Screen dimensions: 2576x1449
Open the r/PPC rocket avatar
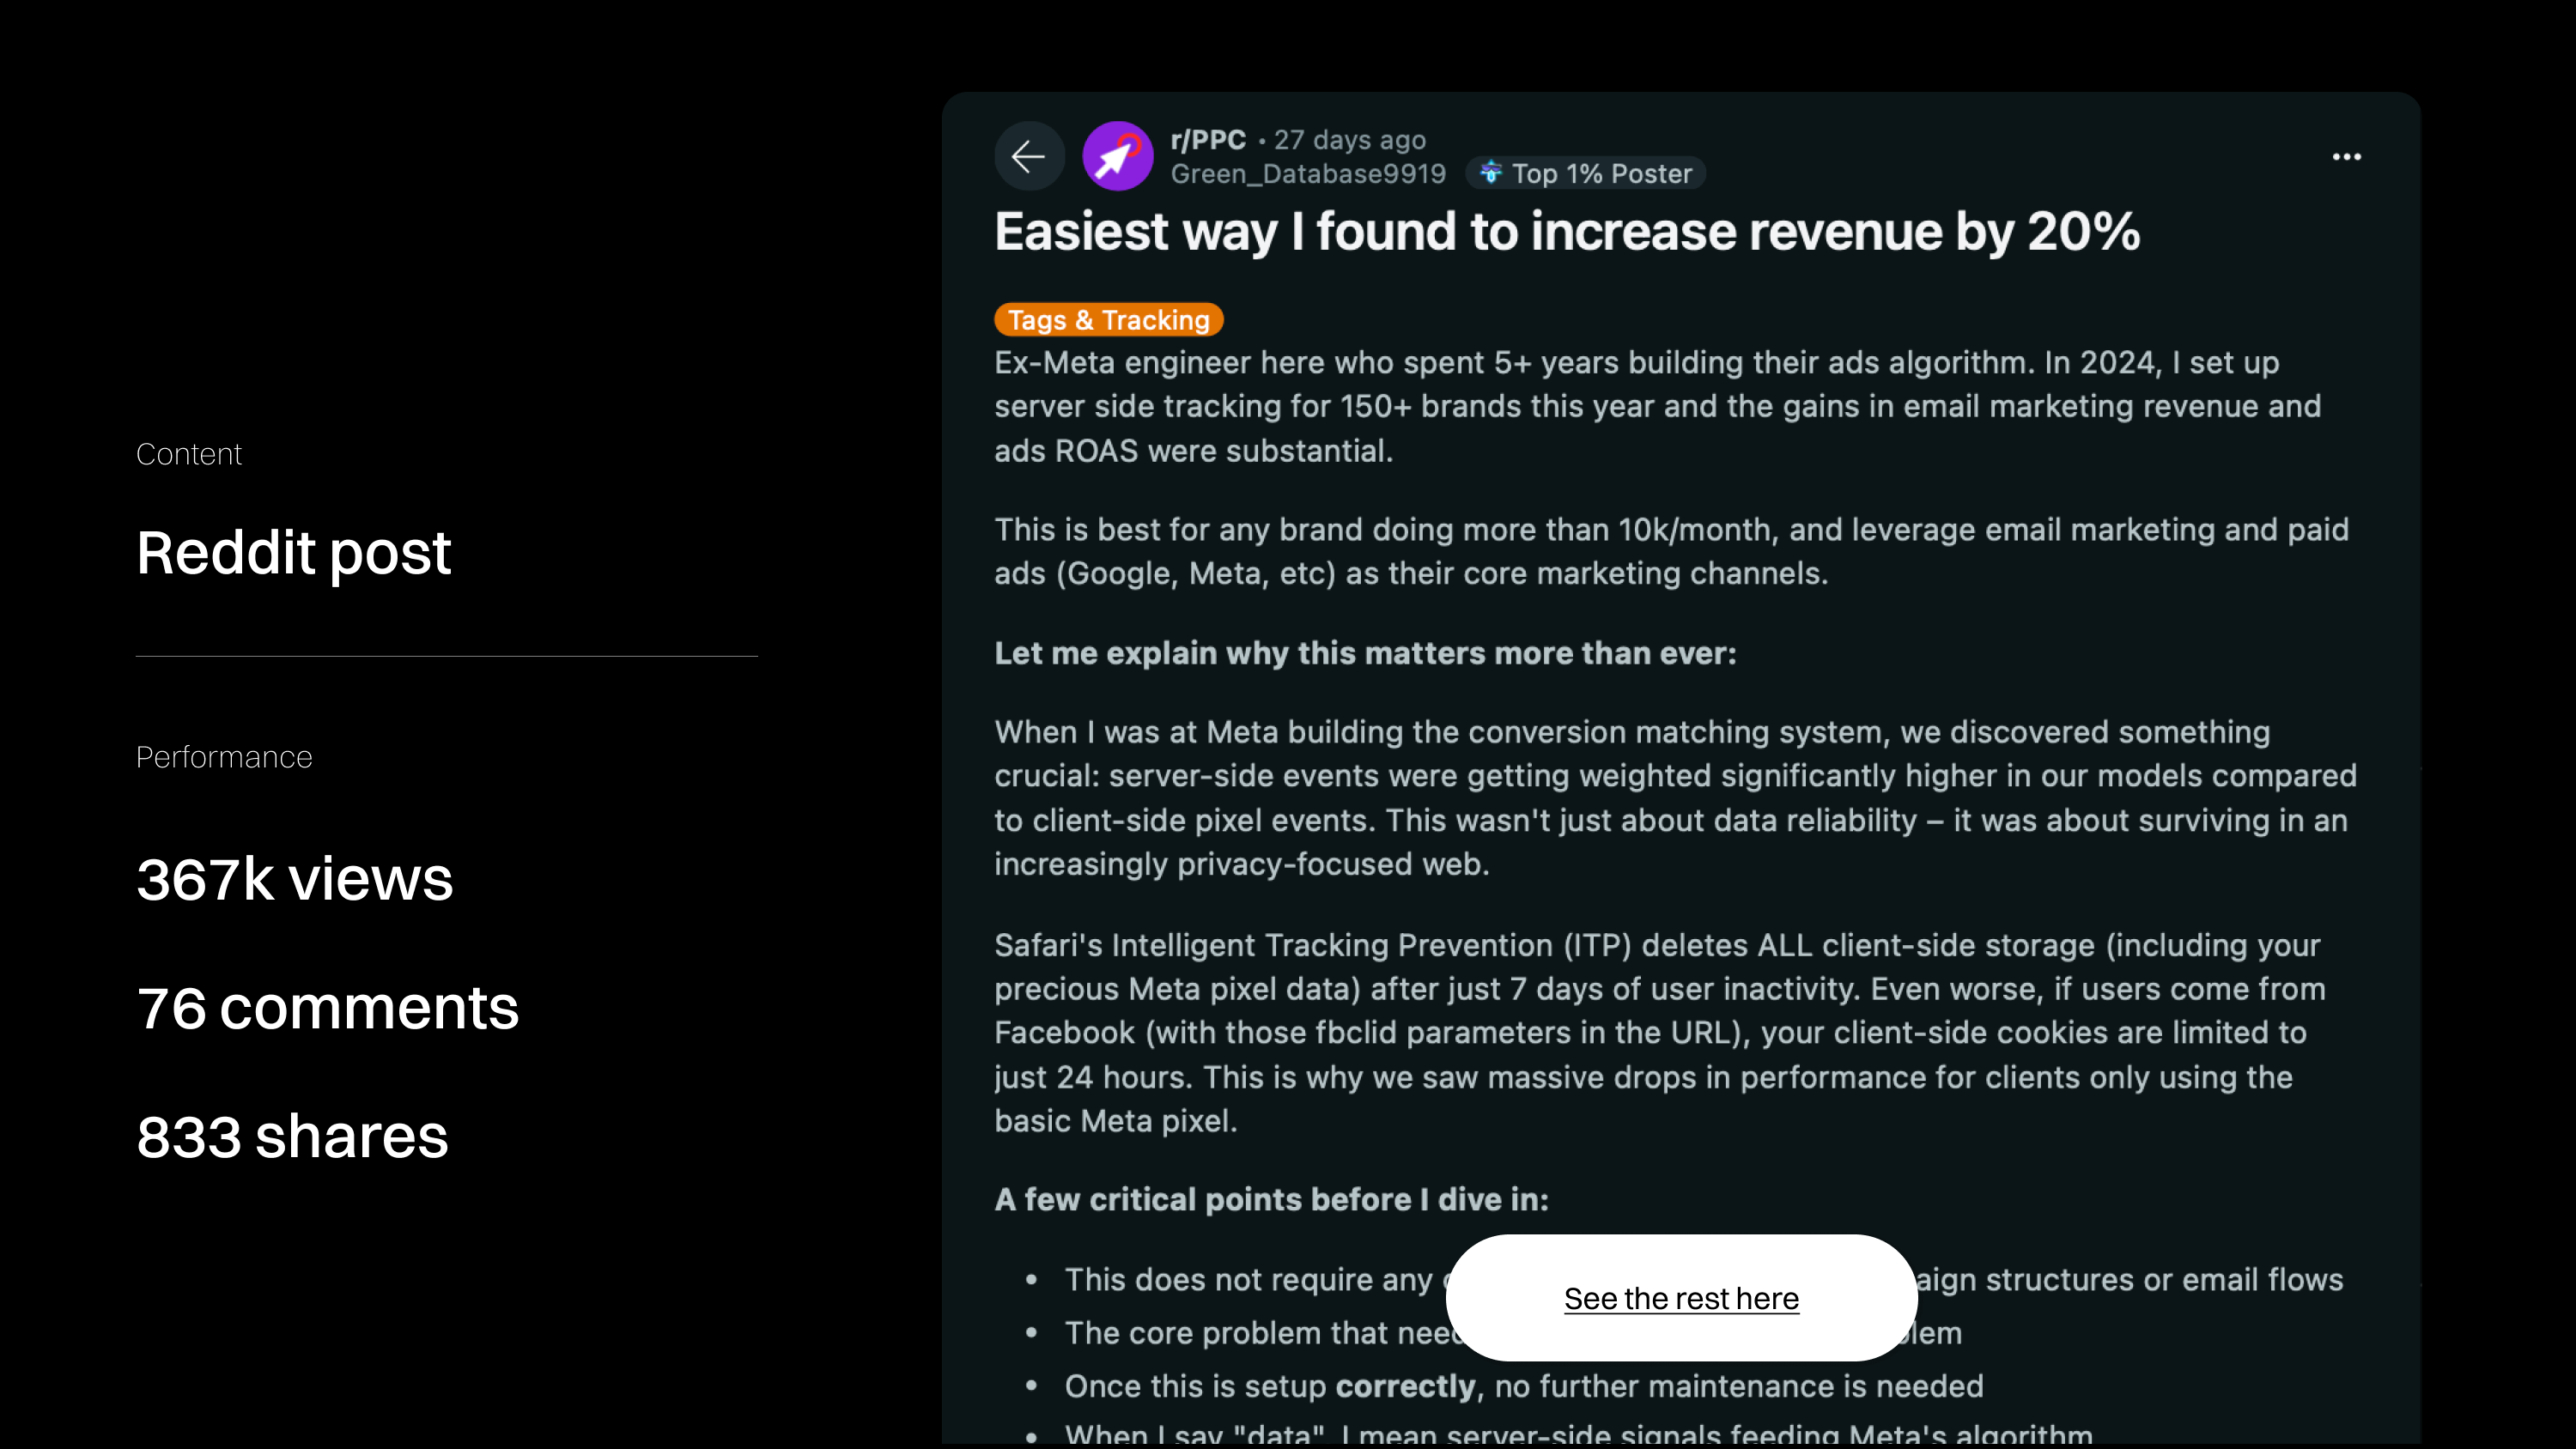coord(1117,157)
